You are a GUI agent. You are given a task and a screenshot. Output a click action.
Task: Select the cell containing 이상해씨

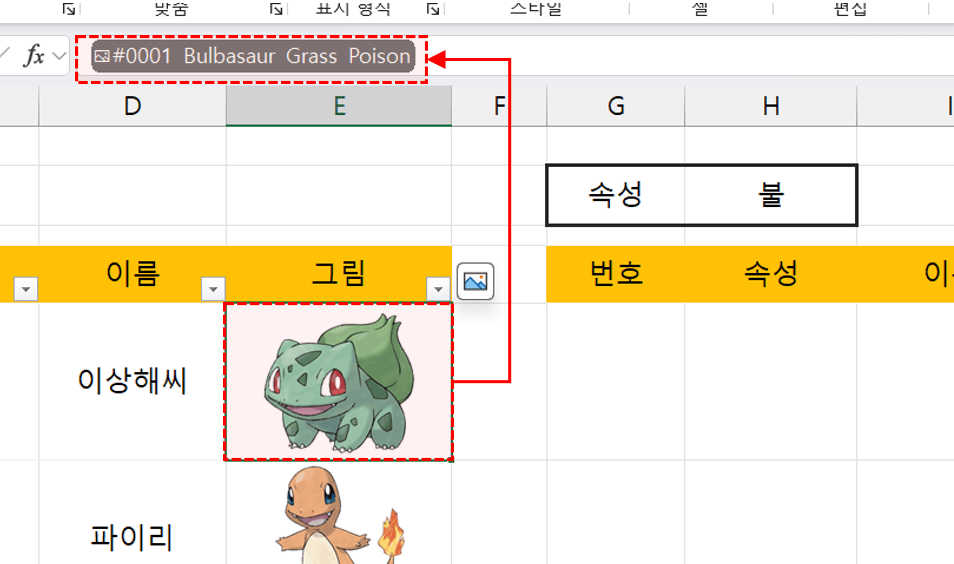(x=132, y=381)
